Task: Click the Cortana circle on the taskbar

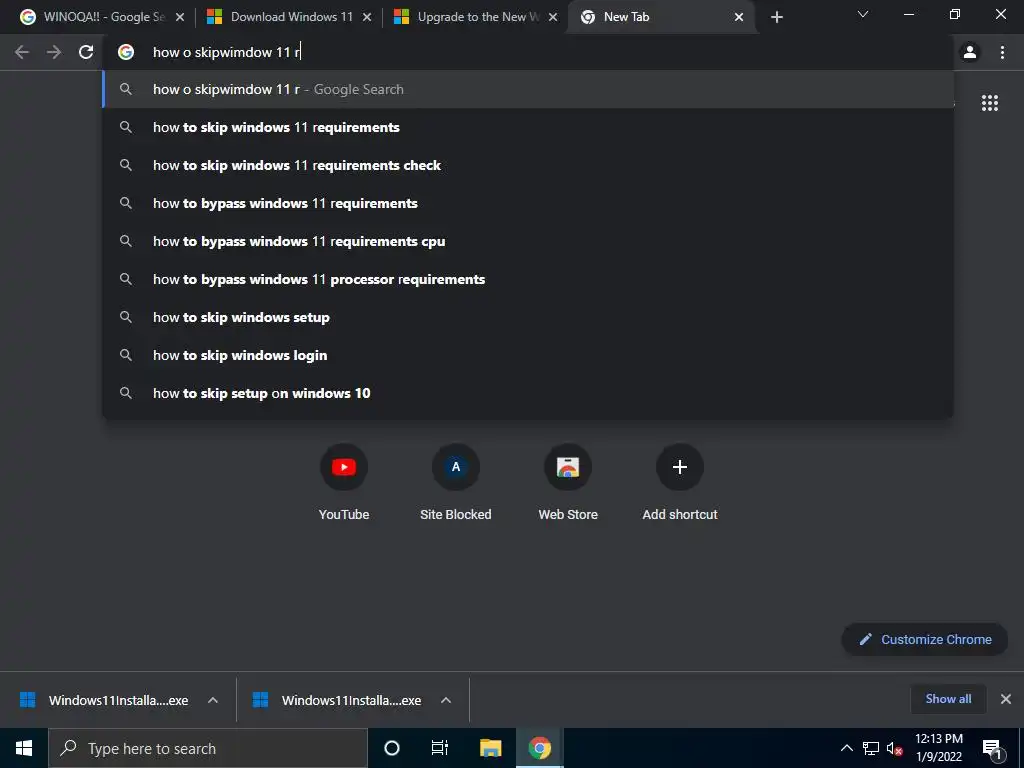Action: [392, 748]
